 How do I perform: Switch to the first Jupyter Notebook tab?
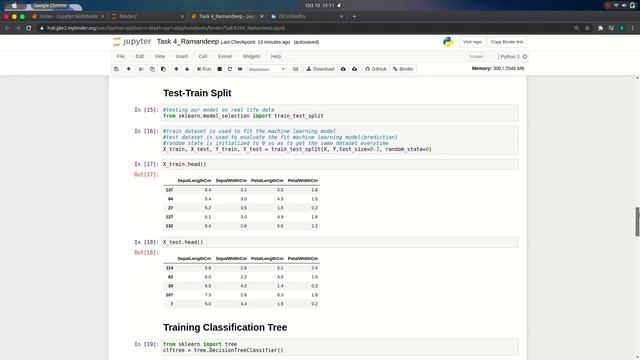[x=68, y=16]
